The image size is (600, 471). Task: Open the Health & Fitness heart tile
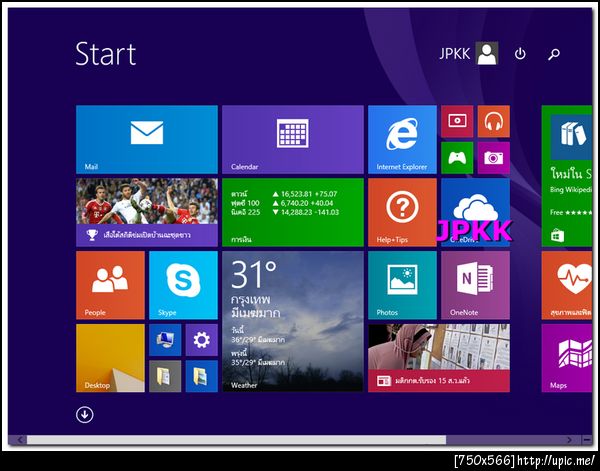[567, 285]
